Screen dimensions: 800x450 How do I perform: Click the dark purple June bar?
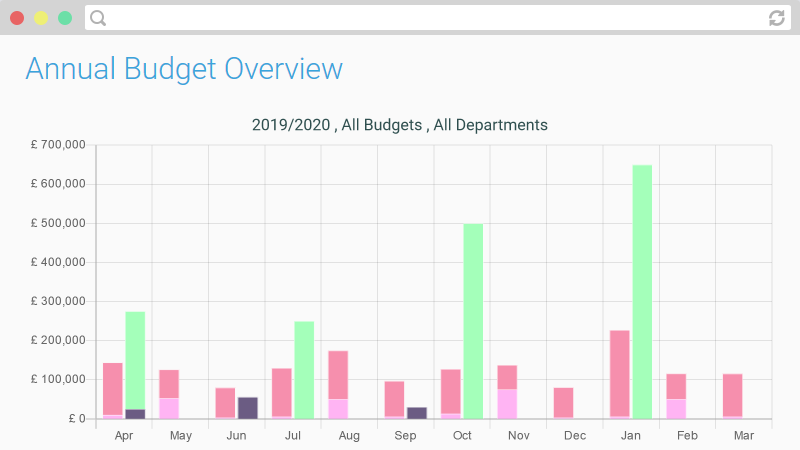(x=248, y=408)
